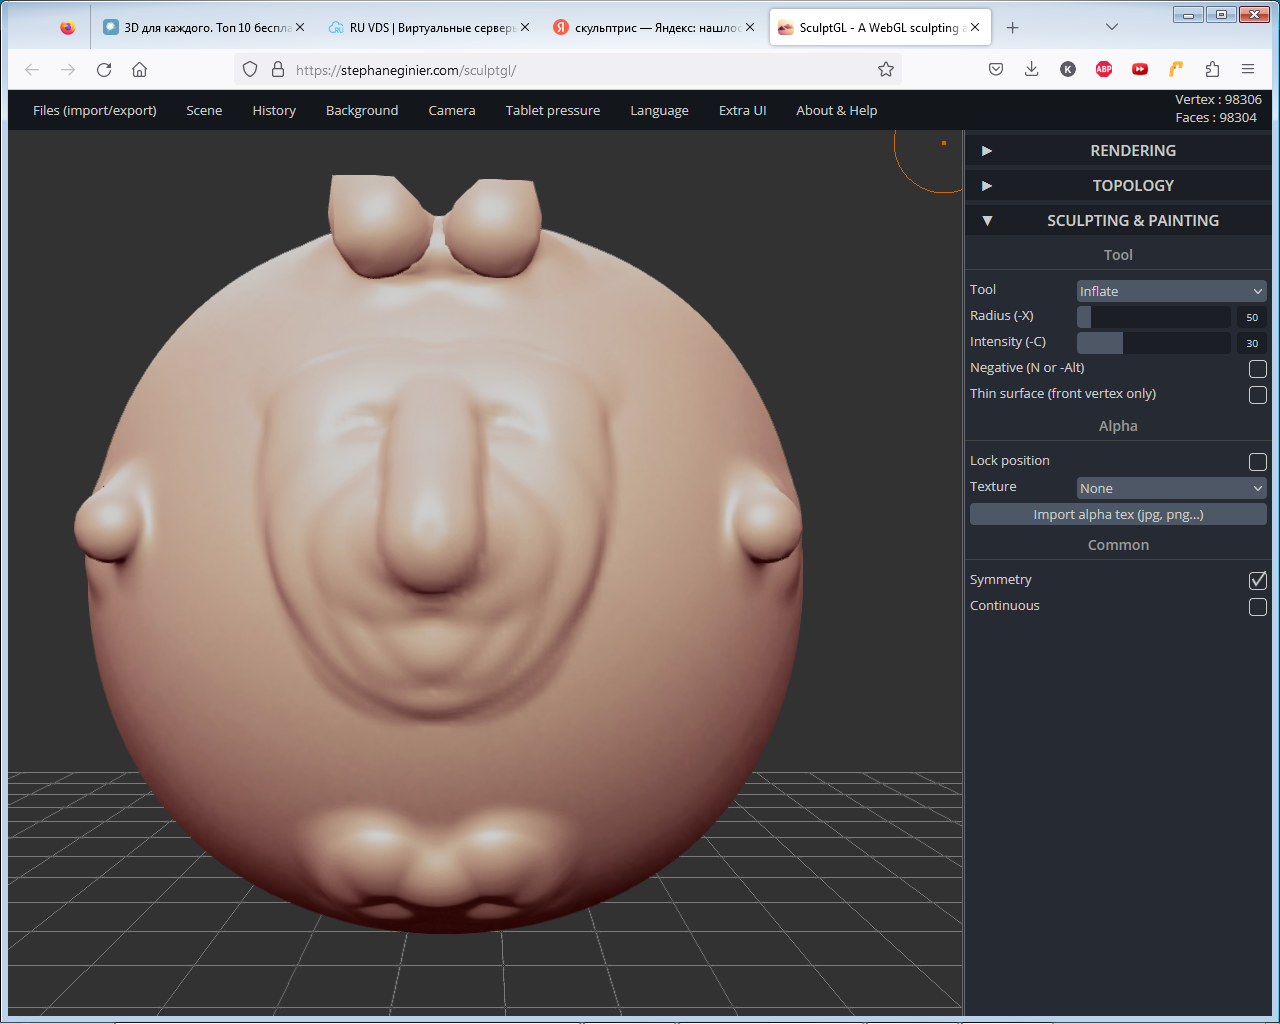The height and width of the screenshot is (1024, 1280).
Task: Open the Camera menu
Action: [x=452, y=110]
